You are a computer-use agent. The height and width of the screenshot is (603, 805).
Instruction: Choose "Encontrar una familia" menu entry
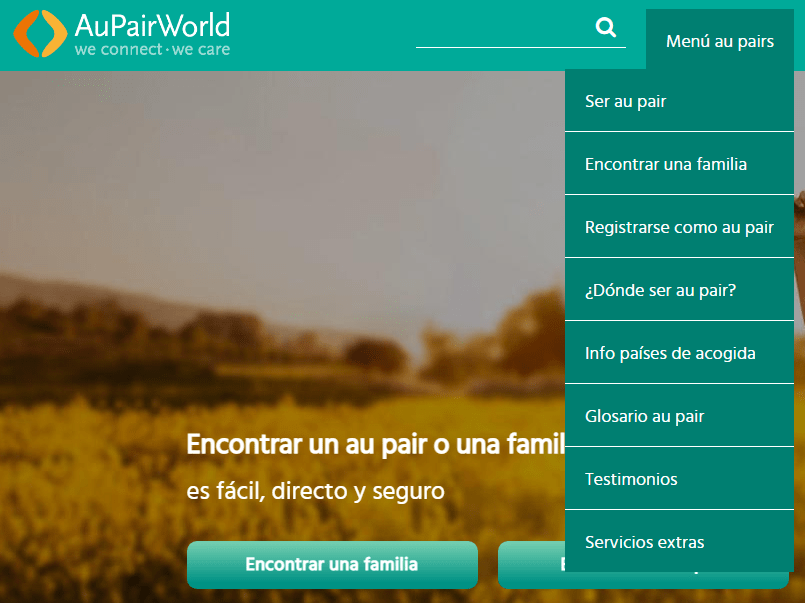click(x=665, y=164)
